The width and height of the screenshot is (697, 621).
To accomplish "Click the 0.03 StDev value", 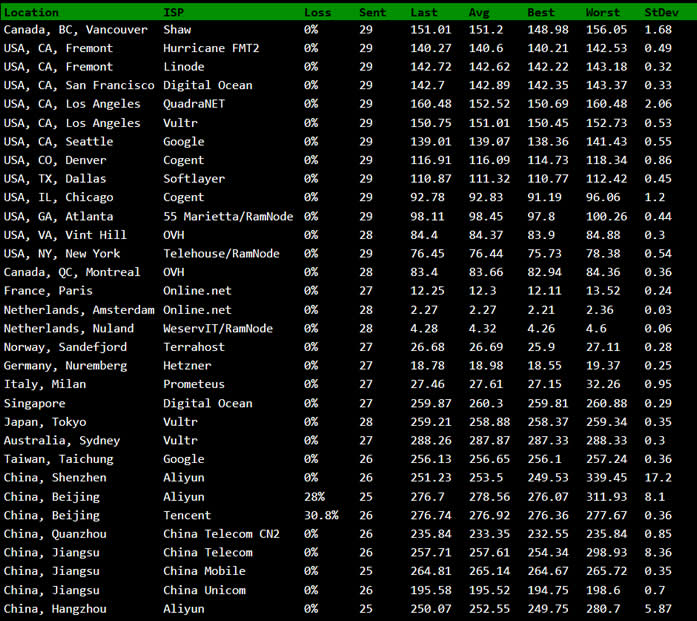I will [658, 310].
